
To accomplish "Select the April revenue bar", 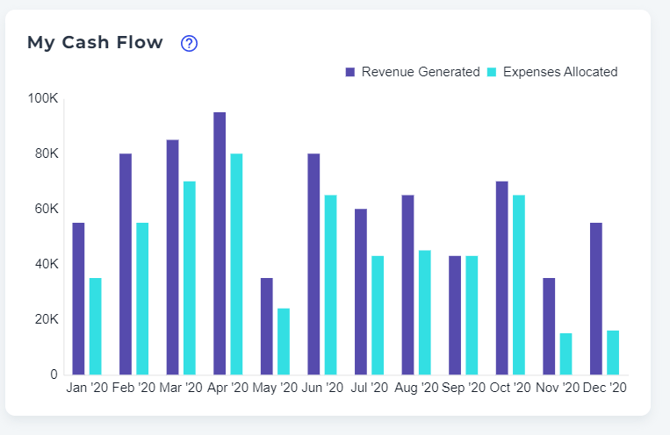I will click(220, 243).
